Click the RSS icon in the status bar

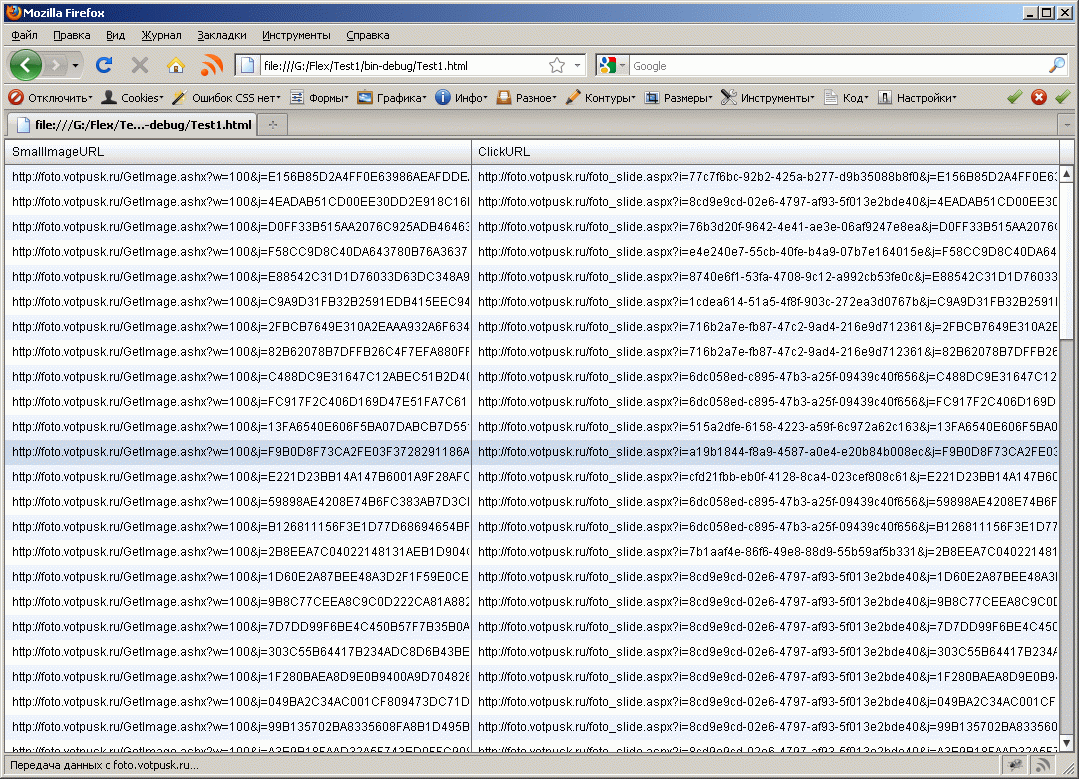(1043, 765)
